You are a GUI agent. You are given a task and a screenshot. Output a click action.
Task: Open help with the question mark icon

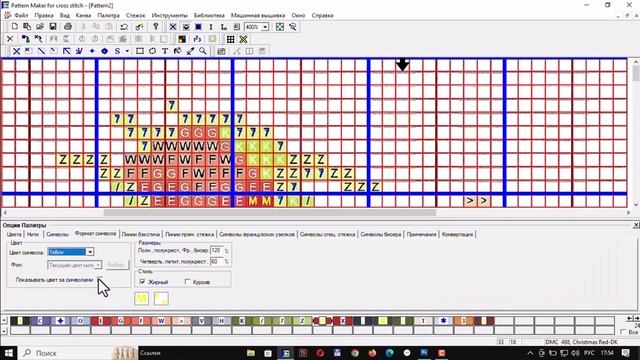click(156, 27)
